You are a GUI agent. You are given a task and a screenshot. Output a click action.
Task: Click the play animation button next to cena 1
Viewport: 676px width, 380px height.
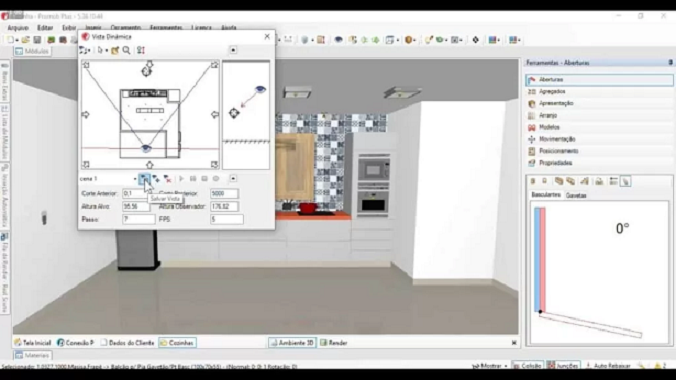click(x=182, y=179)
